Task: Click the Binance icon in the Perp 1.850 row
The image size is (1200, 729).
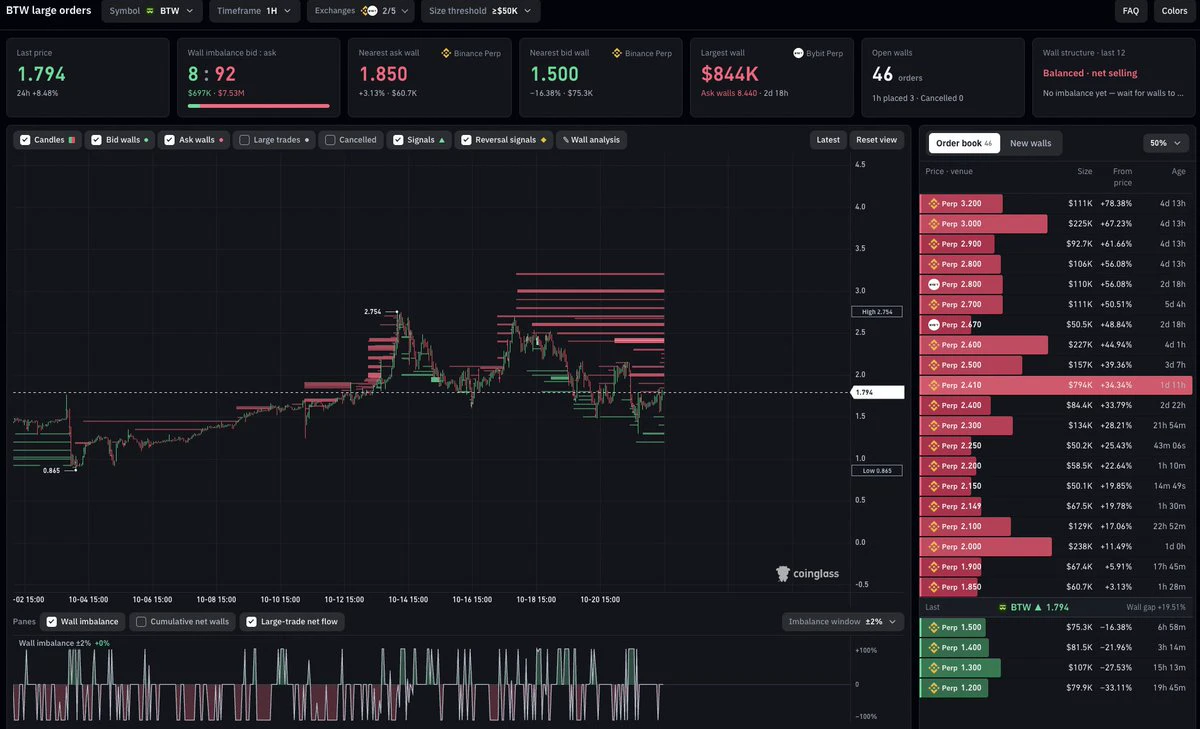Action: click(934, 587)
